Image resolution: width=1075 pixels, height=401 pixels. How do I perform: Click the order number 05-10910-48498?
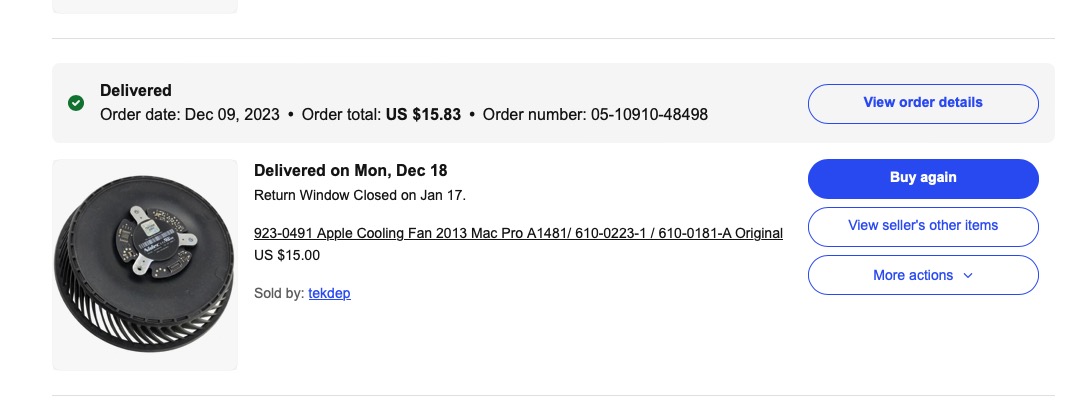tap(649, 115)
